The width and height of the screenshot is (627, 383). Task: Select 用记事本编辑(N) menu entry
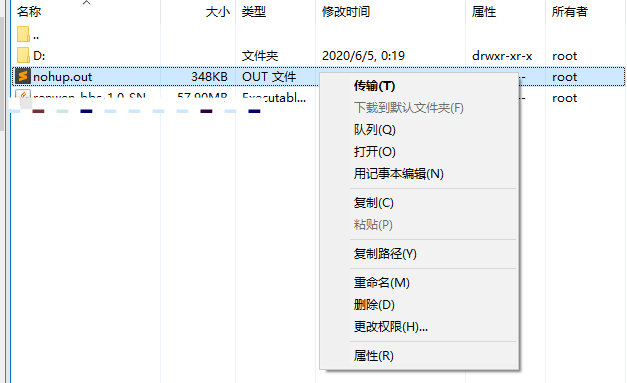(x=399, y=174)
